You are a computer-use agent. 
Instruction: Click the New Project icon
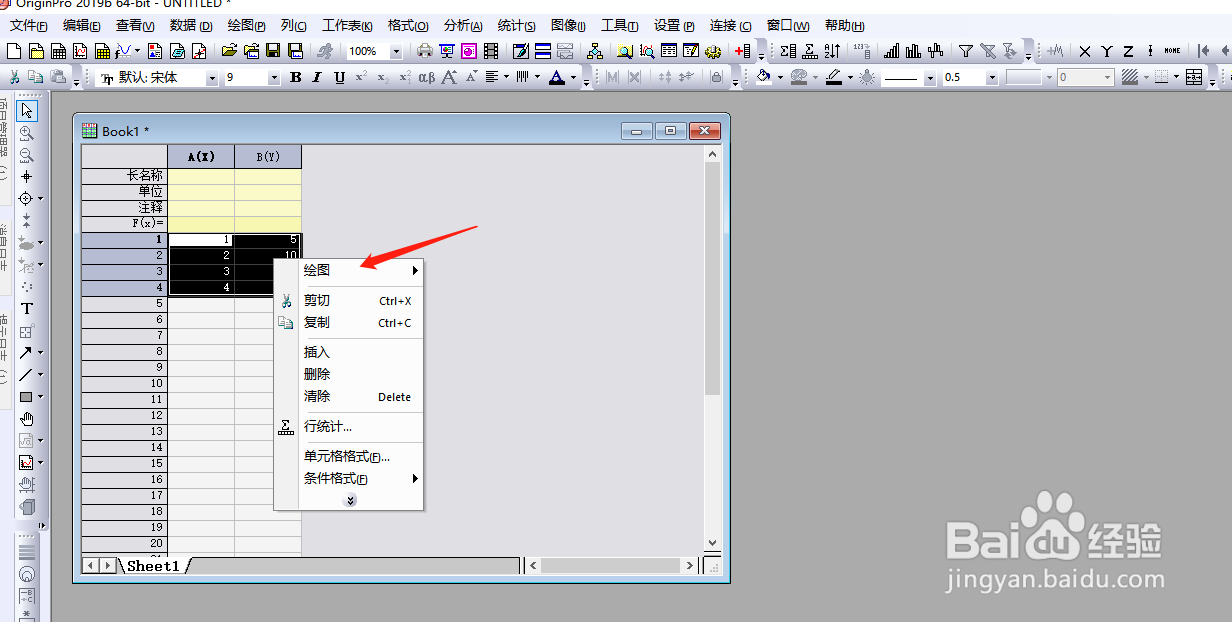pos(14,50)
